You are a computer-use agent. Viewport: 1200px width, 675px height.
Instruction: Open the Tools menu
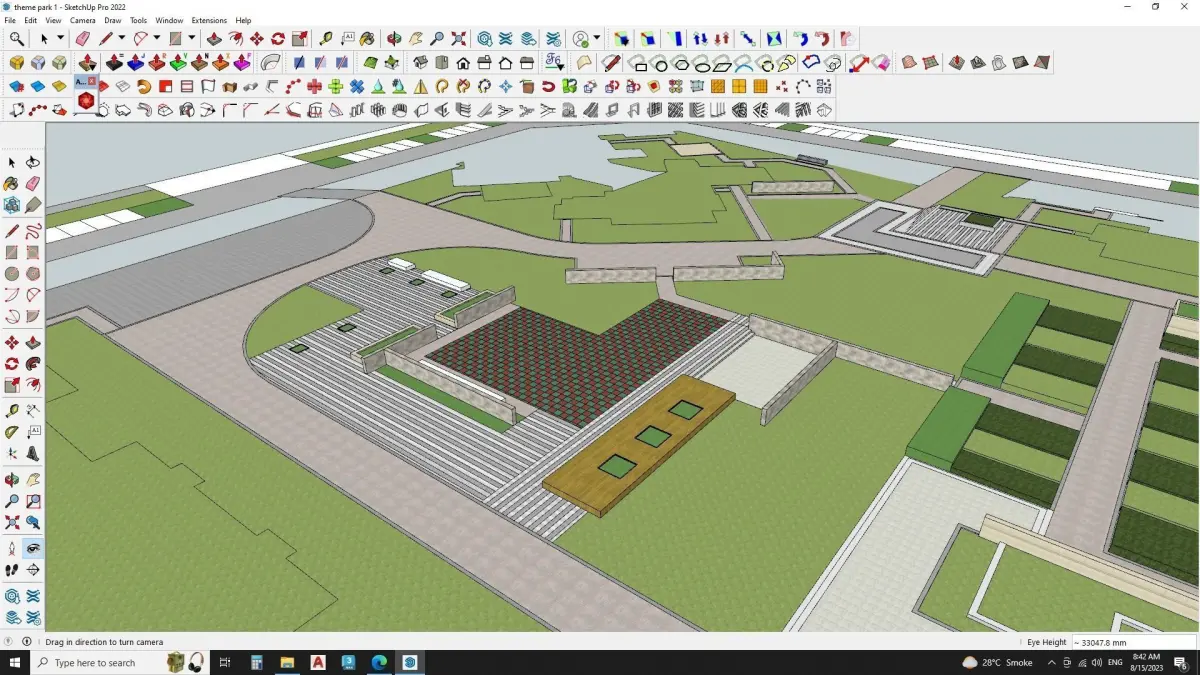138,20
